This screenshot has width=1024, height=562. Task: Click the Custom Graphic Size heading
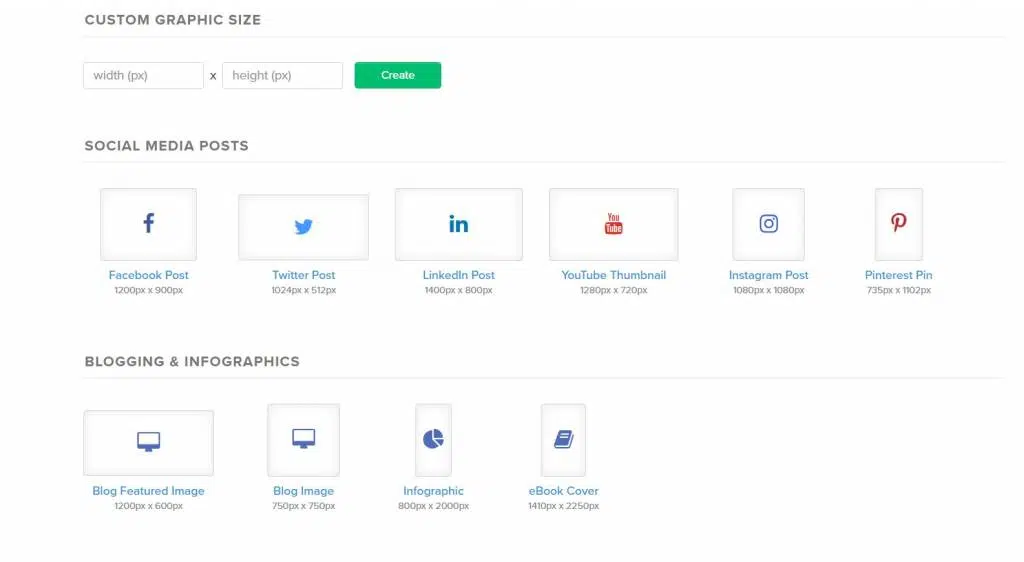click(172, 20)
